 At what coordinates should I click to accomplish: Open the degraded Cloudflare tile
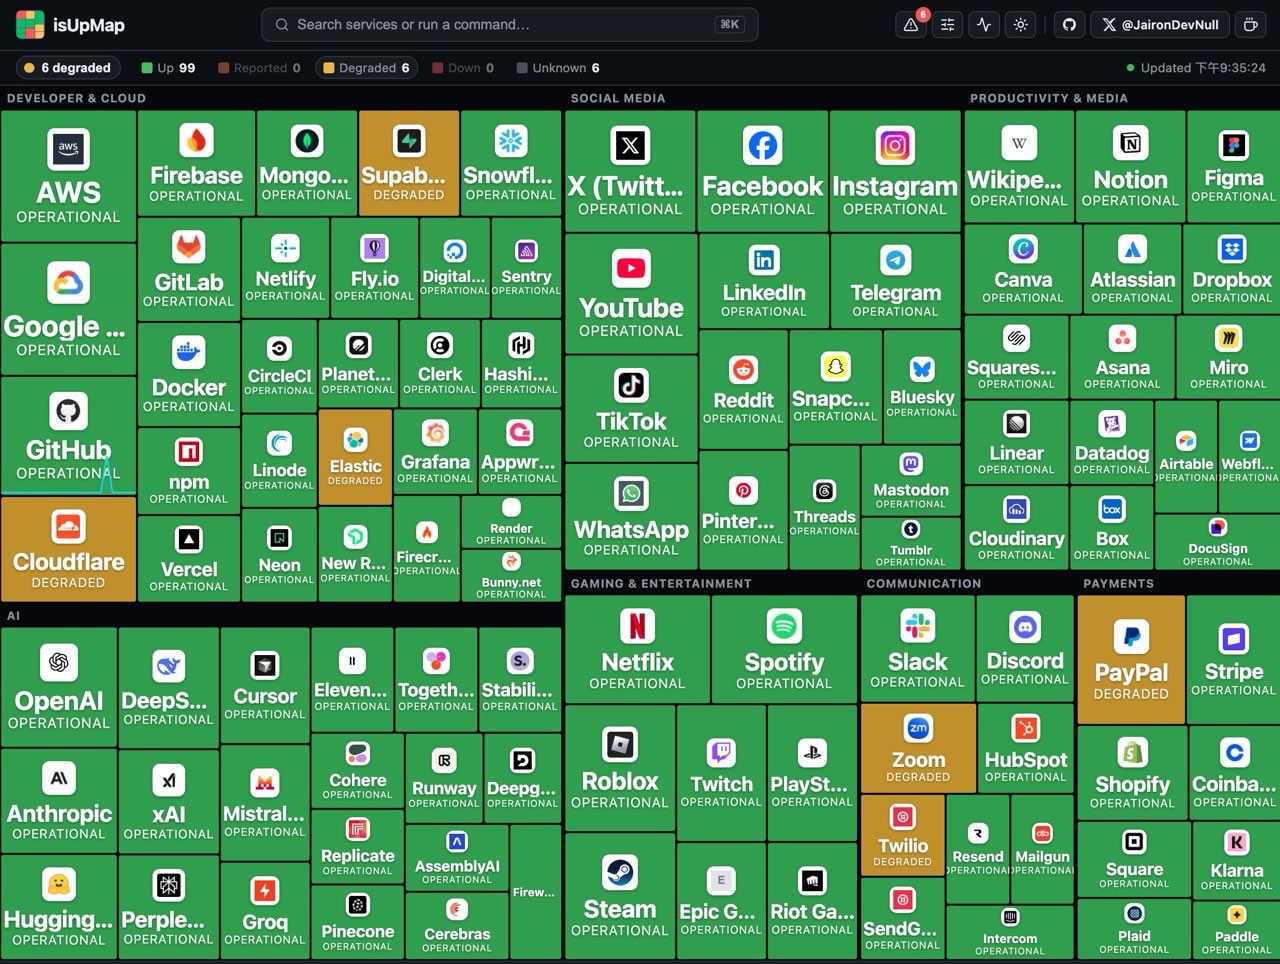(68, 549)
